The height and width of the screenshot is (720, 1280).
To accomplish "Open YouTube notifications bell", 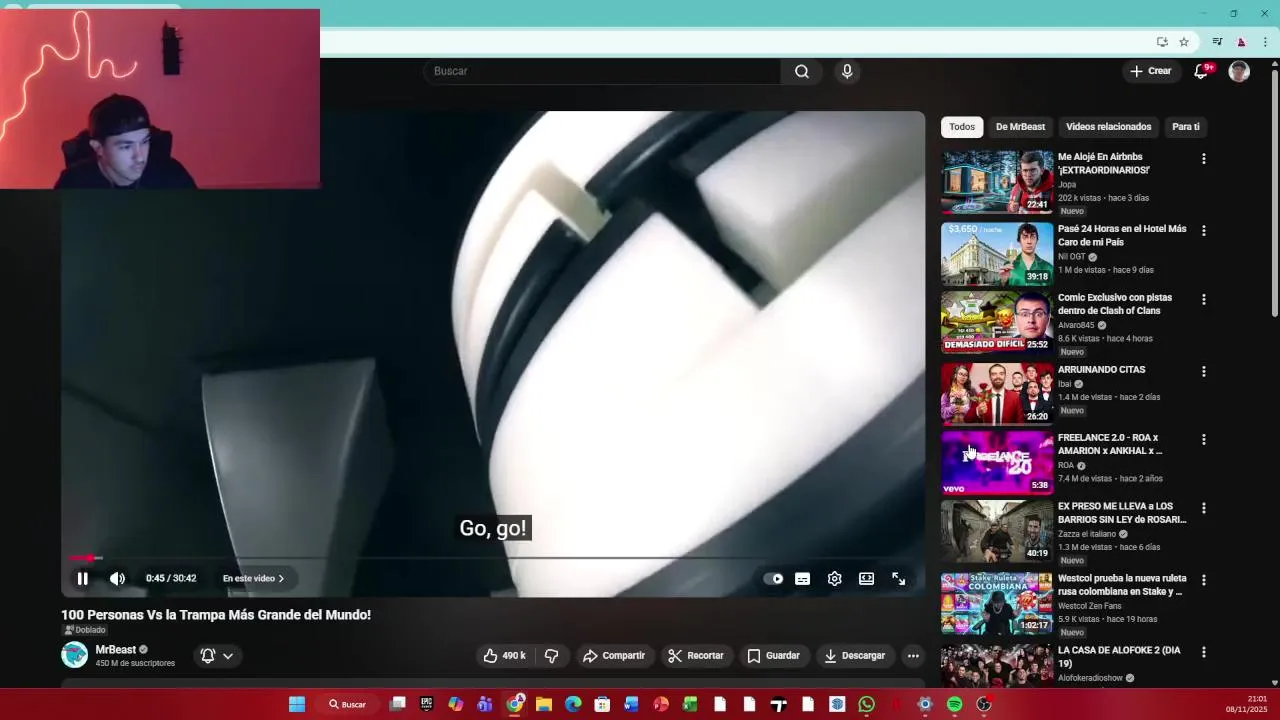I will click(1202, 71).
